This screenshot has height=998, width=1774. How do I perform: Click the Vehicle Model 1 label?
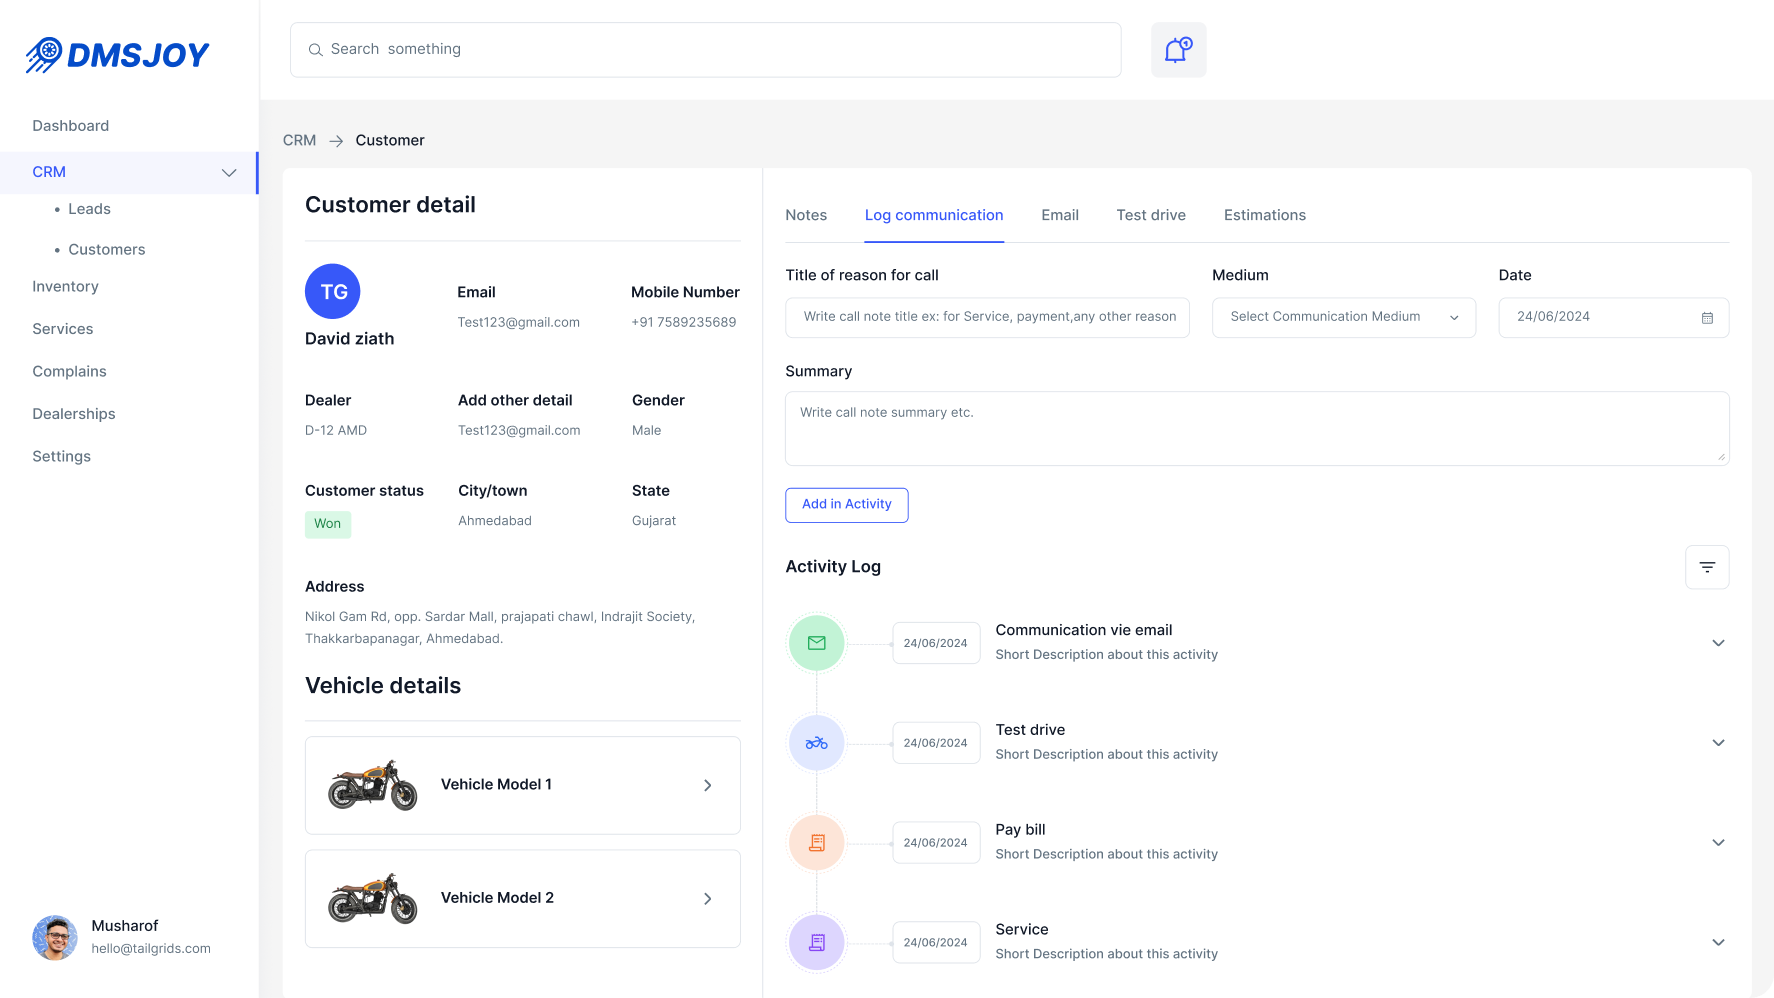pyautogui.click(x=496, y=785)
